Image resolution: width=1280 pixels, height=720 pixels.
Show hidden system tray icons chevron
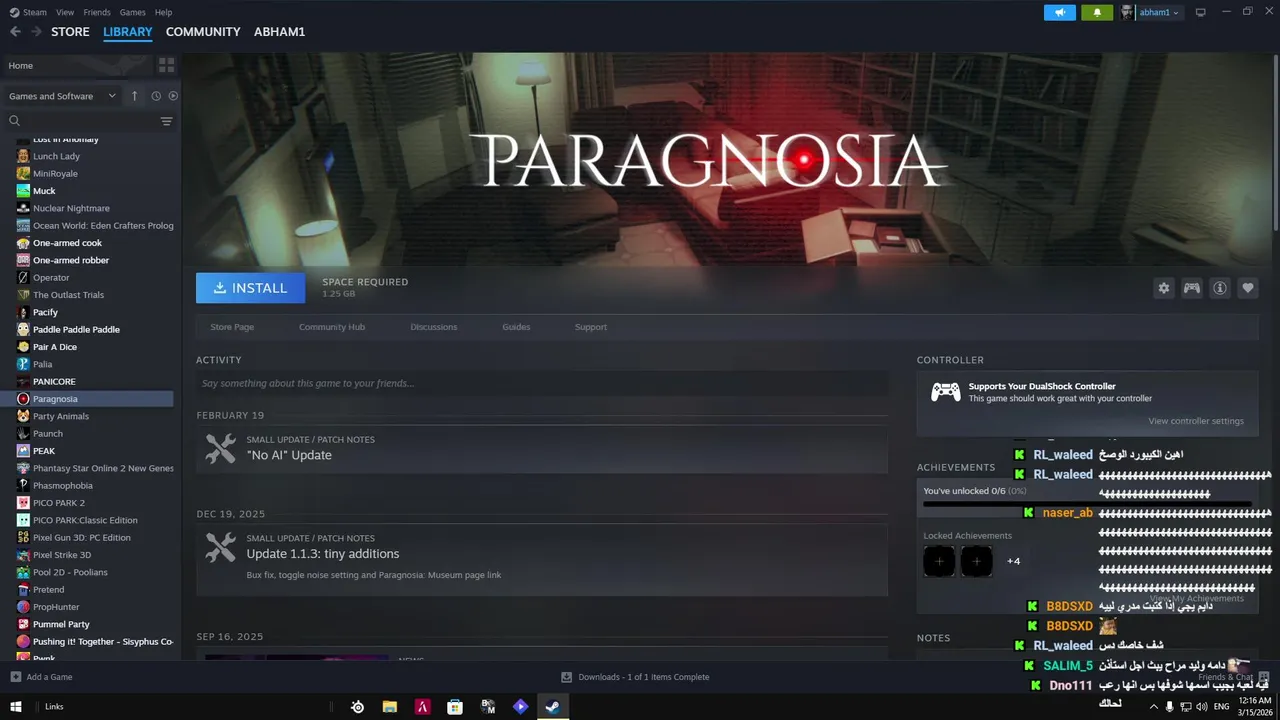(x=1153, y=707)
